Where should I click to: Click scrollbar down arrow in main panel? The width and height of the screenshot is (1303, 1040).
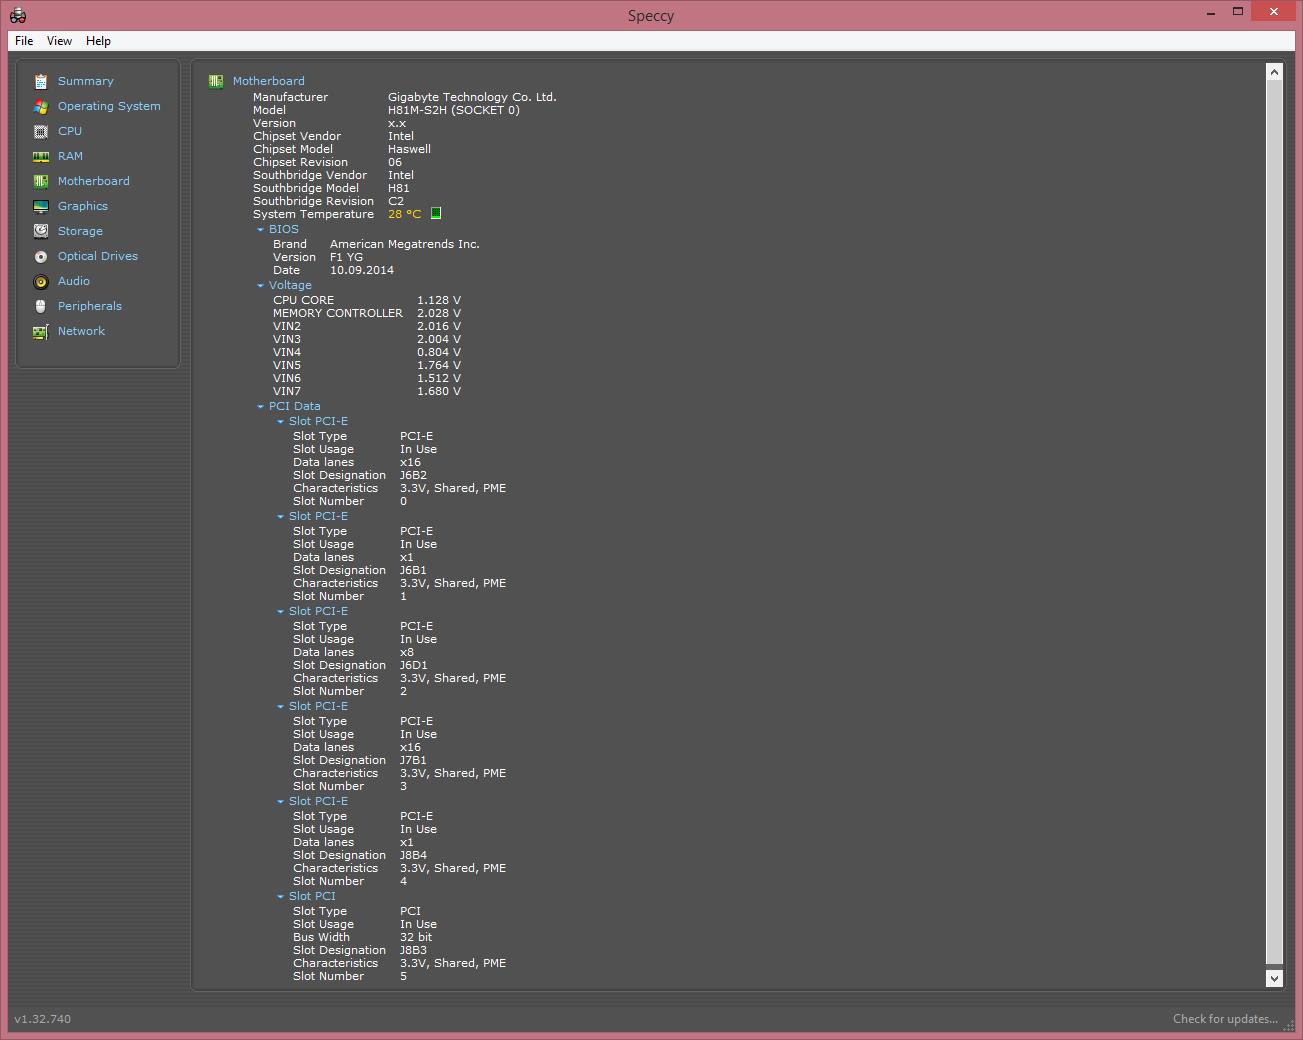point(1274,978)
